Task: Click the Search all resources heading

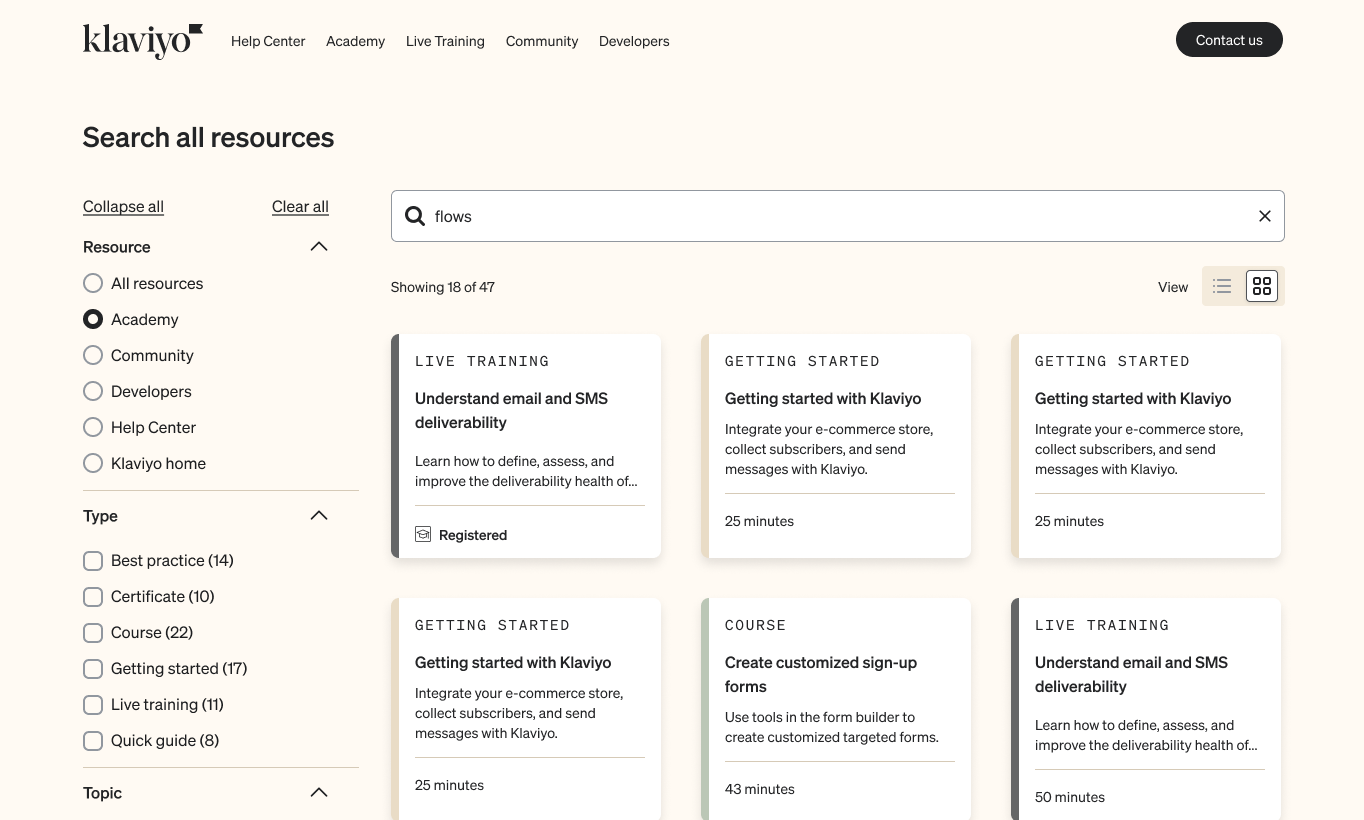Action: [x=208, y=138]
